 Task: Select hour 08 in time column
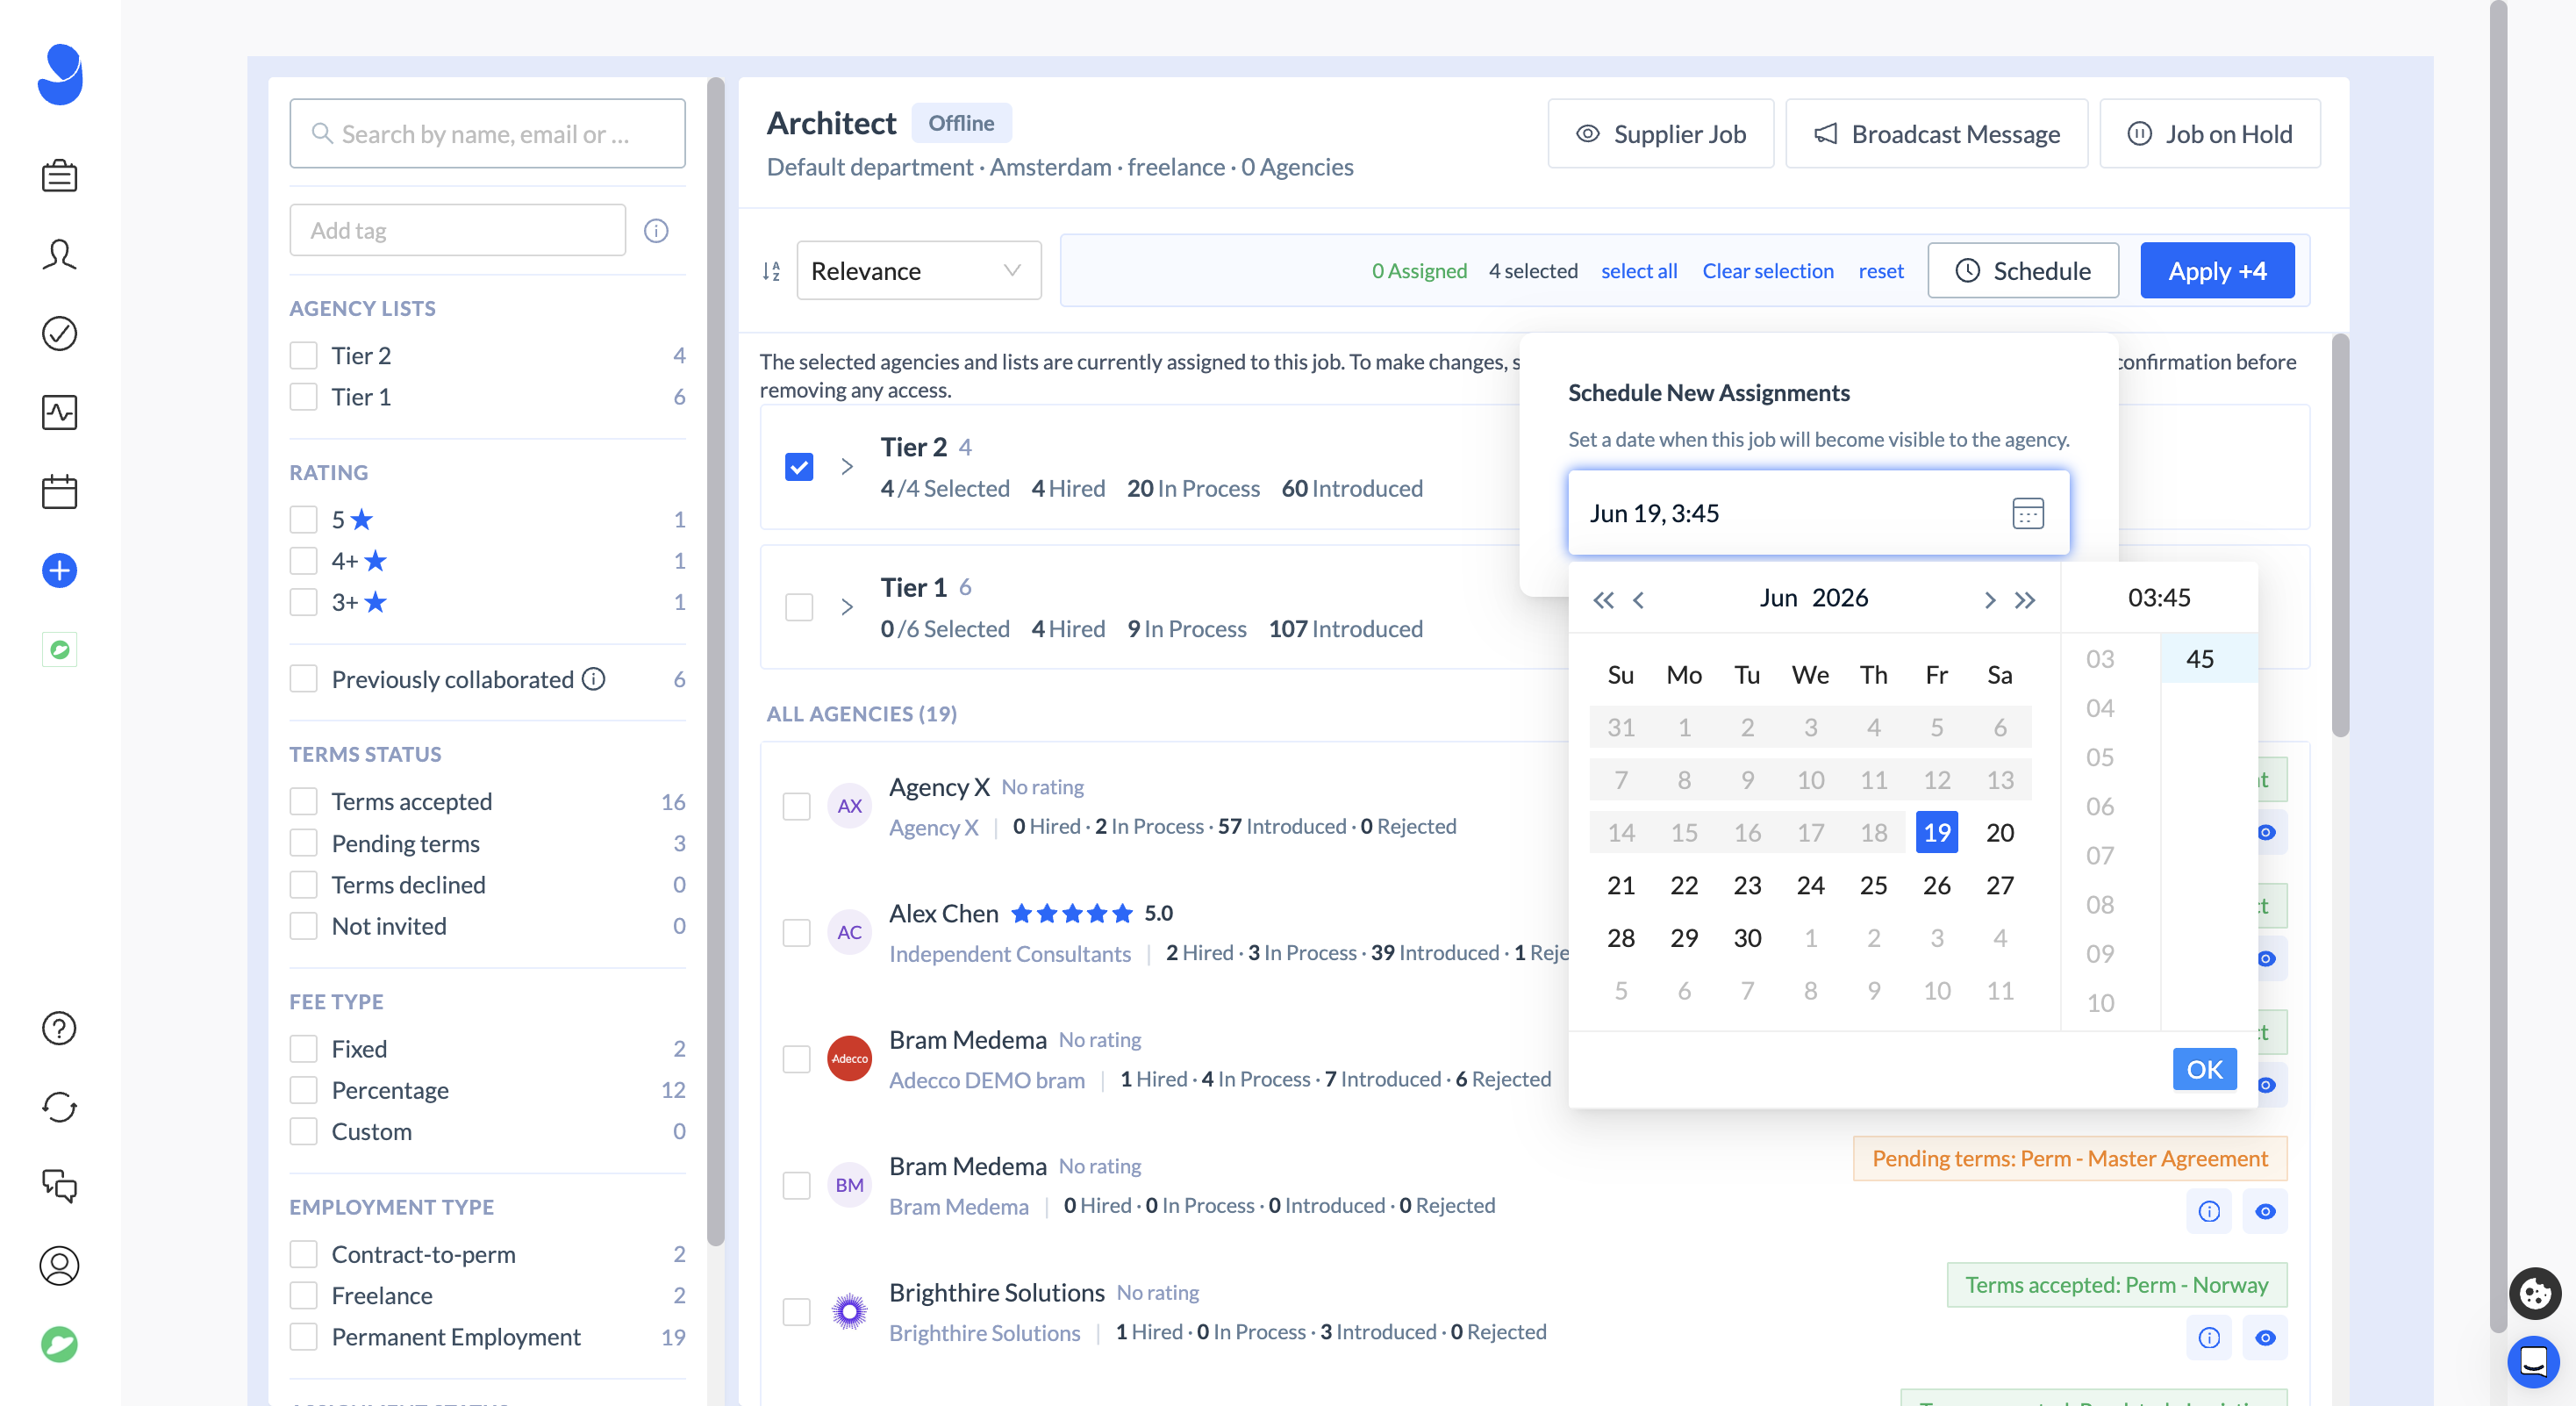point(2100,905)
